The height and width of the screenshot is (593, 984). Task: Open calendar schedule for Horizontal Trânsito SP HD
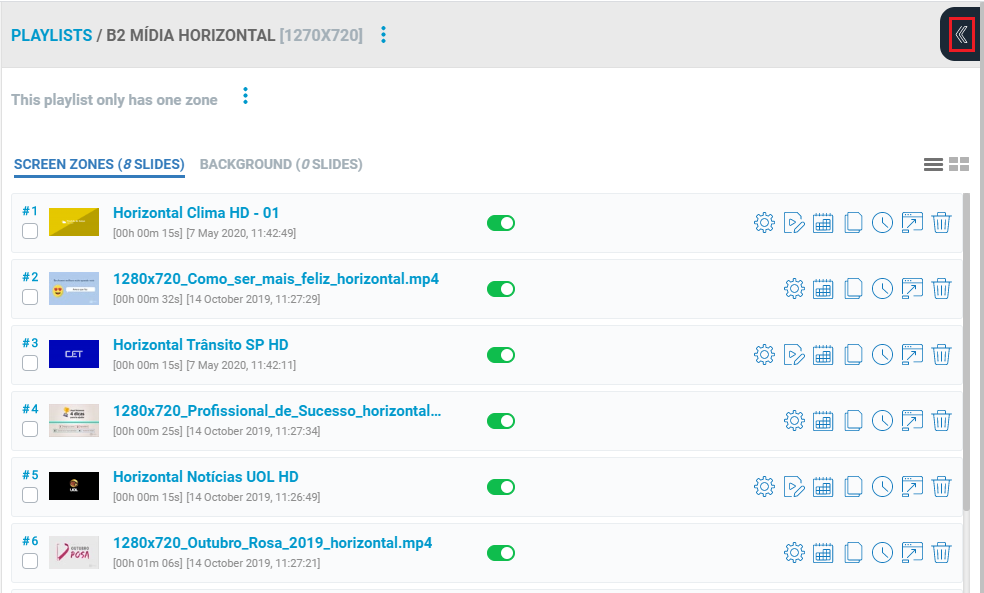pos(823,355)
